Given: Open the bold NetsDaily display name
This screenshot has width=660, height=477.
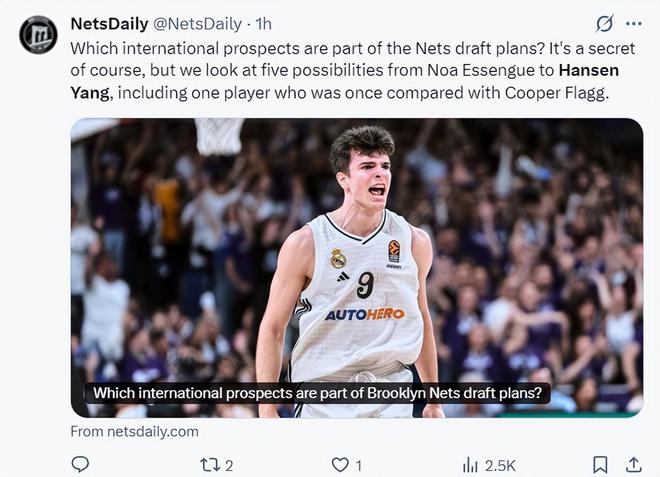Looking at the screenshot, I should tap(109, 23).
